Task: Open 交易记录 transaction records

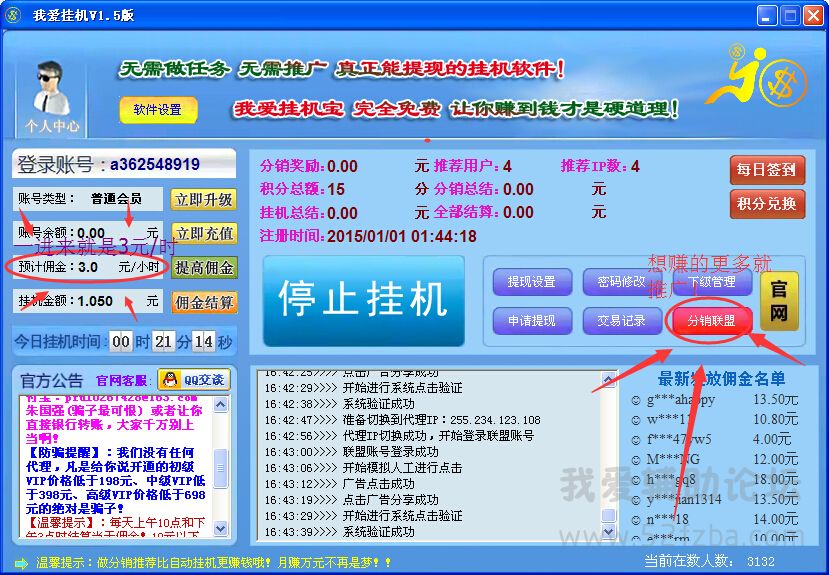Action: point(622,321)
